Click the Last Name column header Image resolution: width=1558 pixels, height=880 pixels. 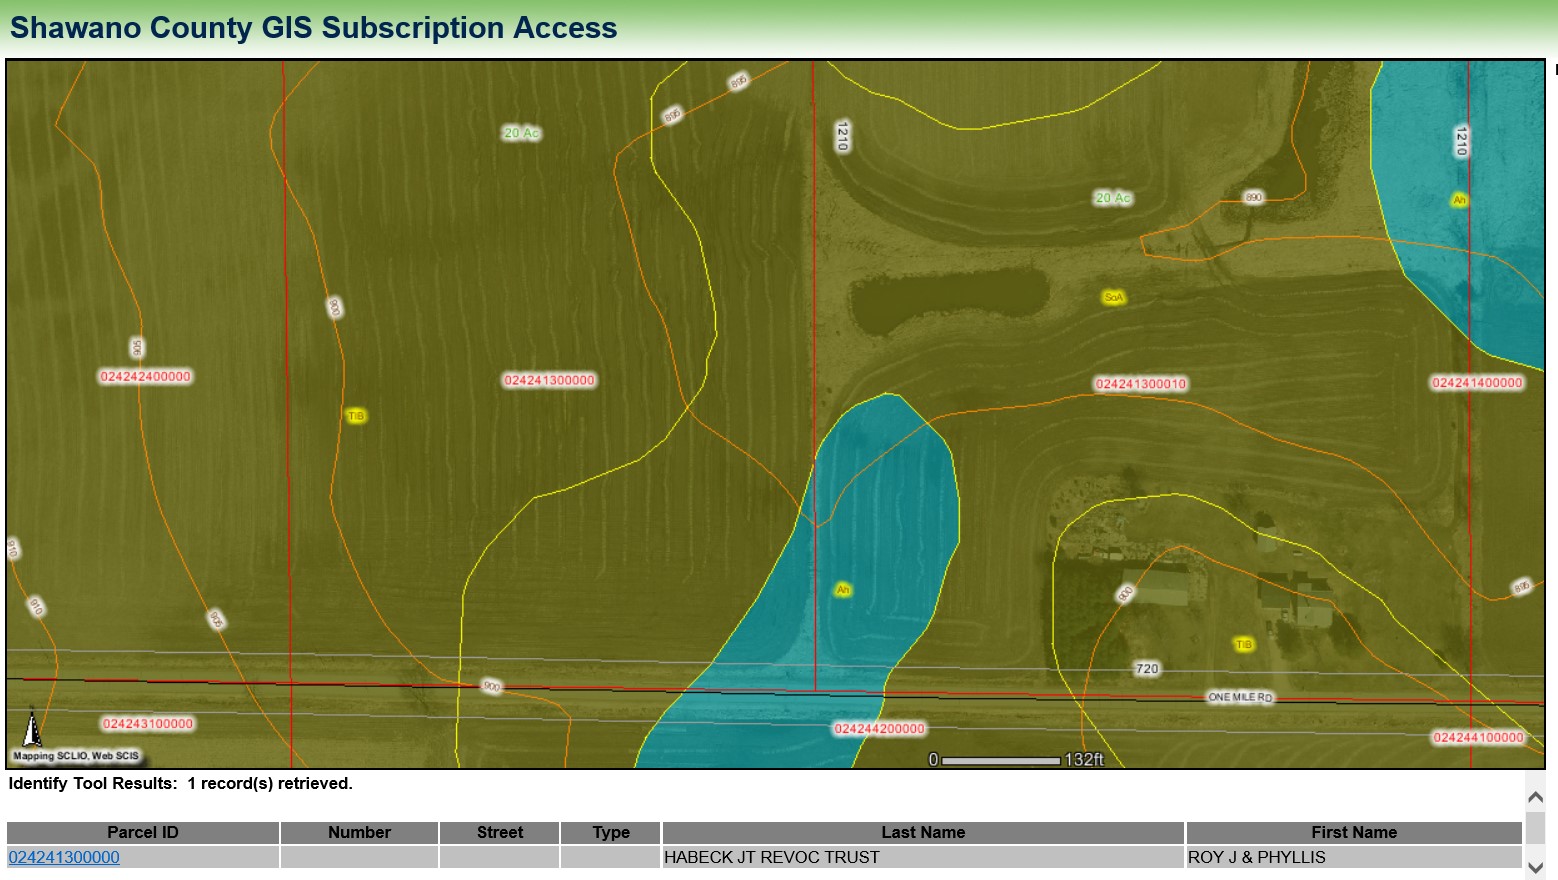[922, 832]
